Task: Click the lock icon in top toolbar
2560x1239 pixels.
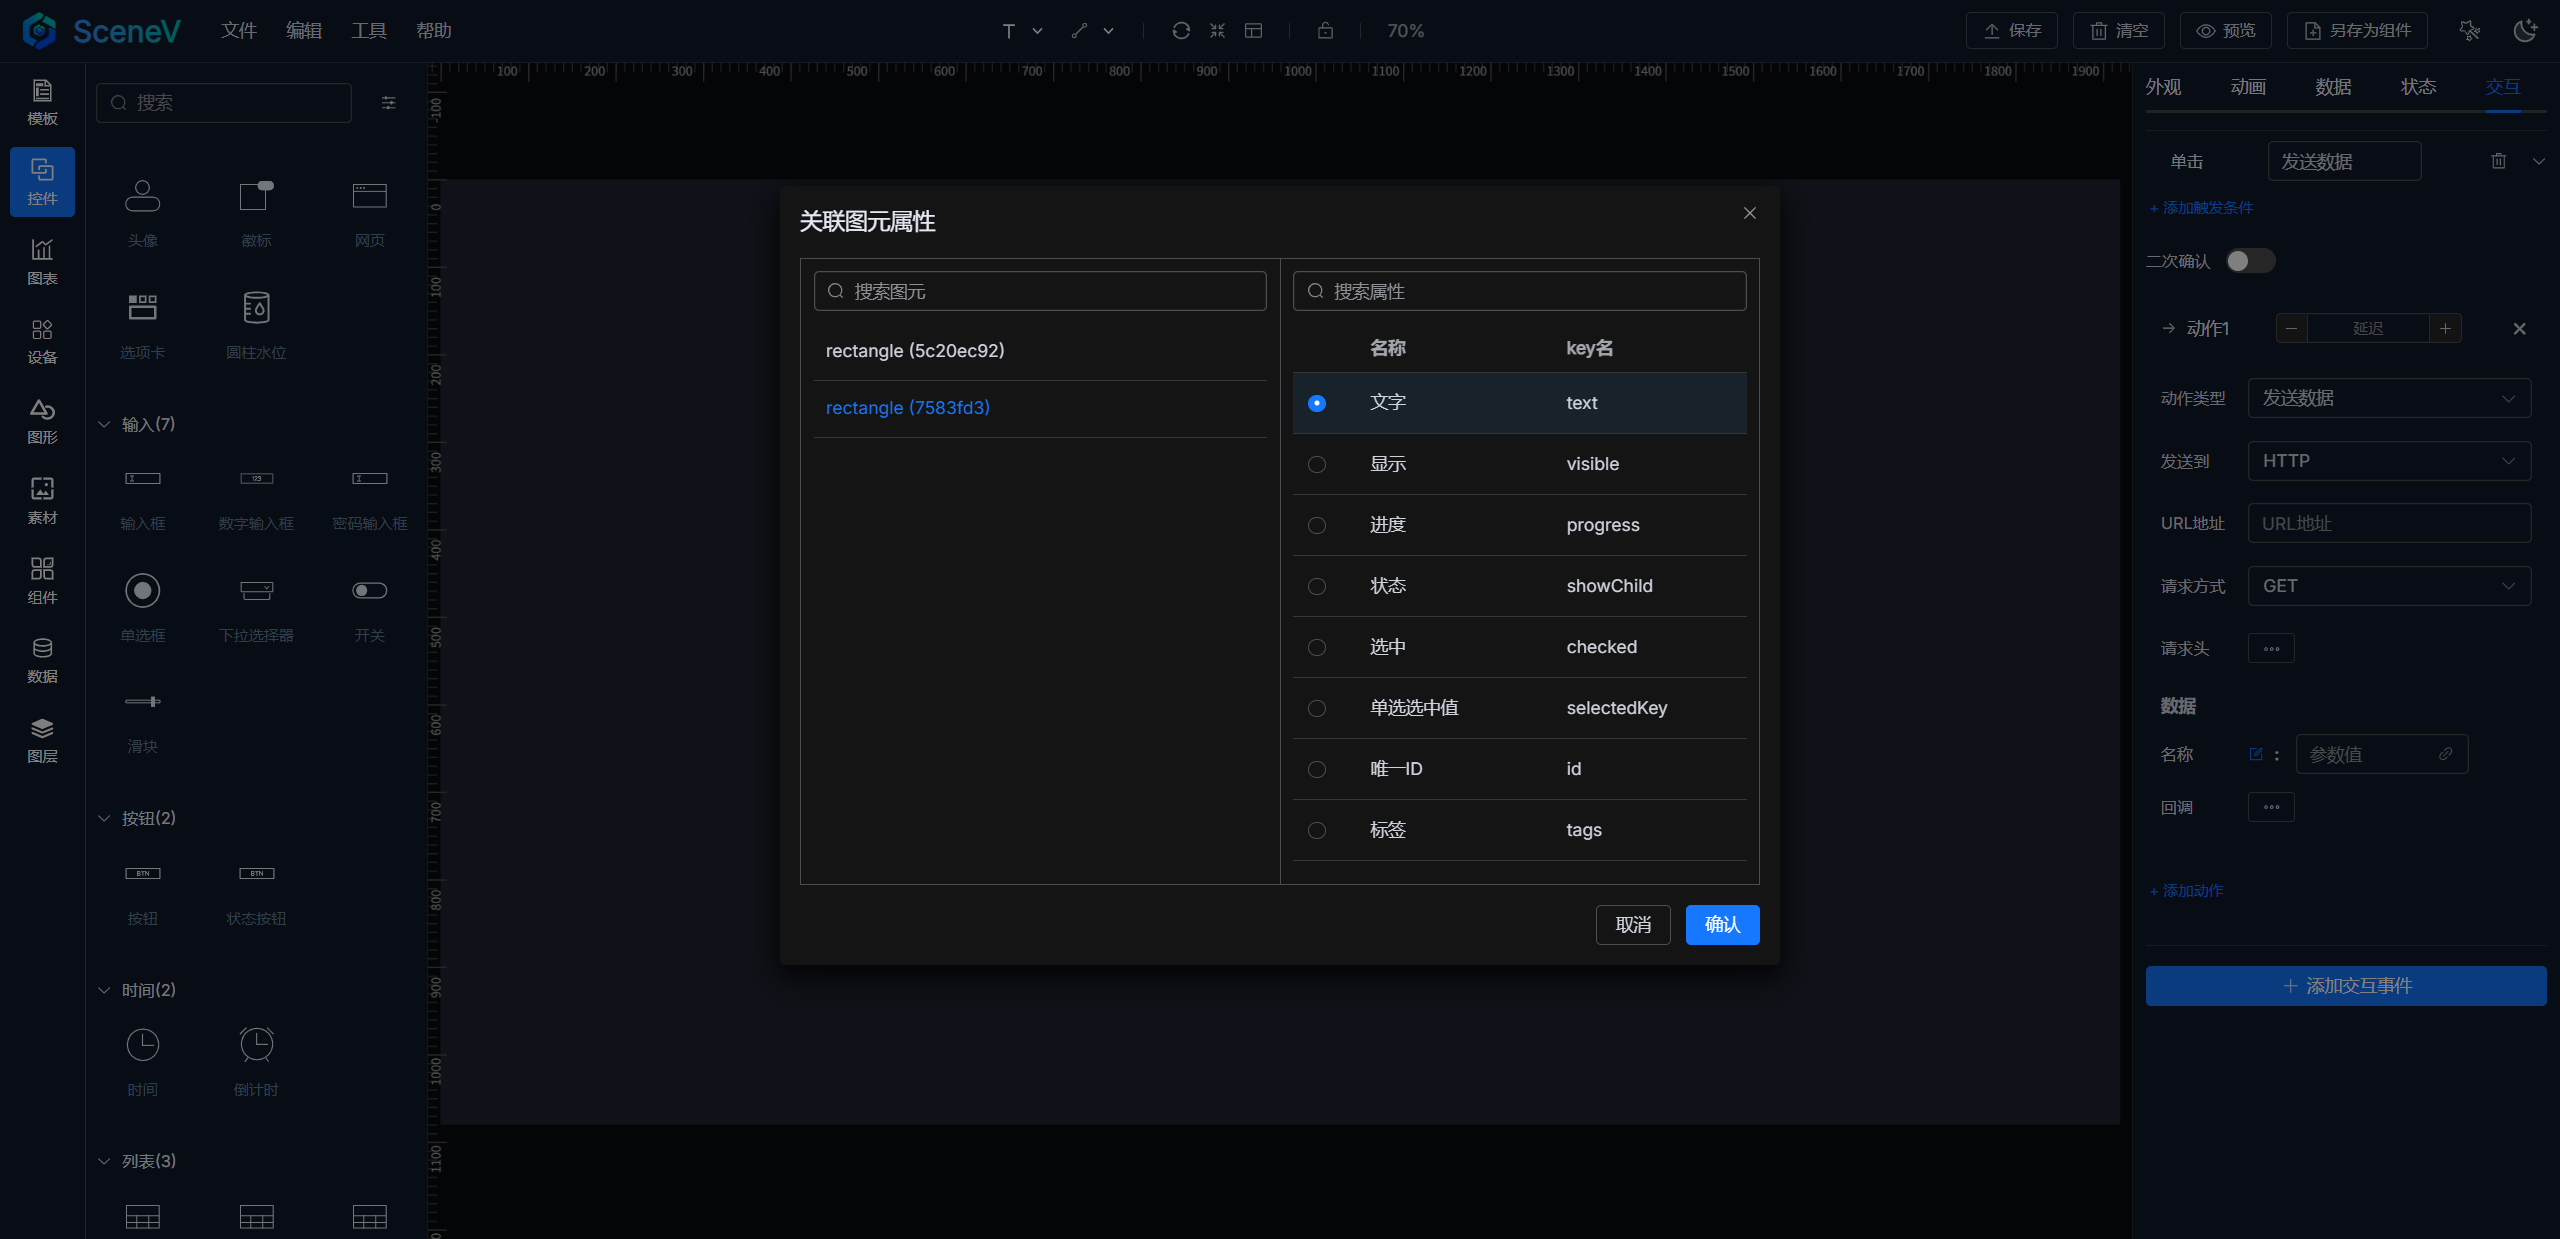Action: pos(1325,31)
